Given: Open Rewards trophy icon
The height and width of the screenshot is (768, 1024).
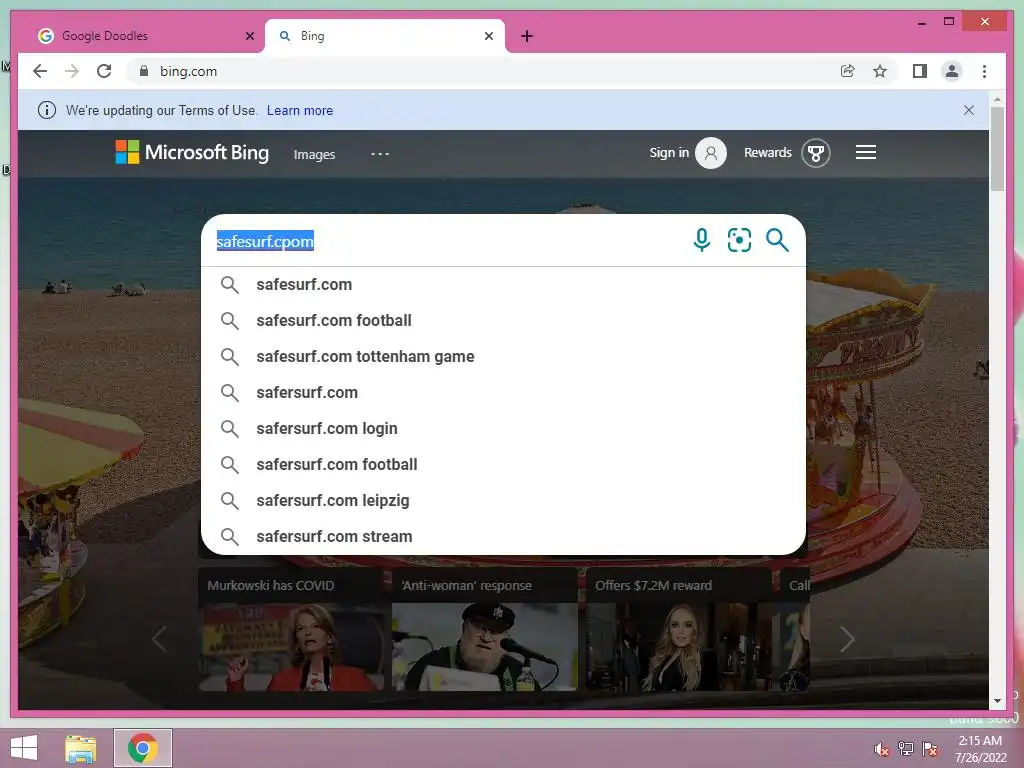Looking at the screenshot, I should 816,153.
